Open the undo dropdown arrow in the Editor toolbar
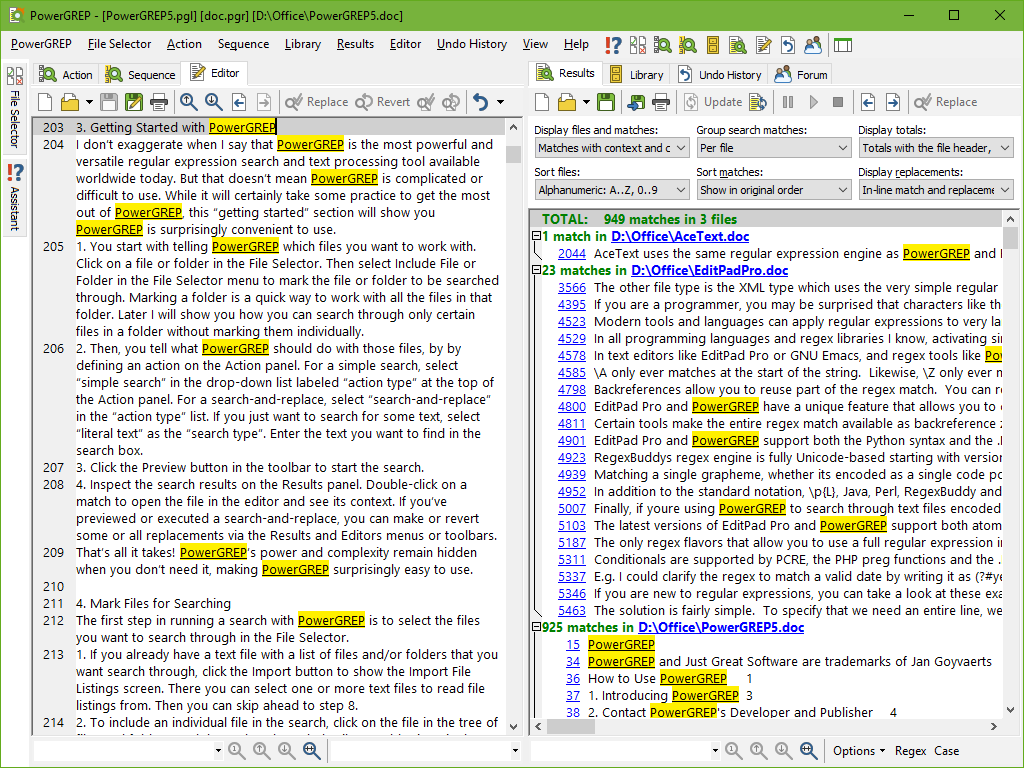The width and height of the screenshot is (1024, 768). [500, 102]
